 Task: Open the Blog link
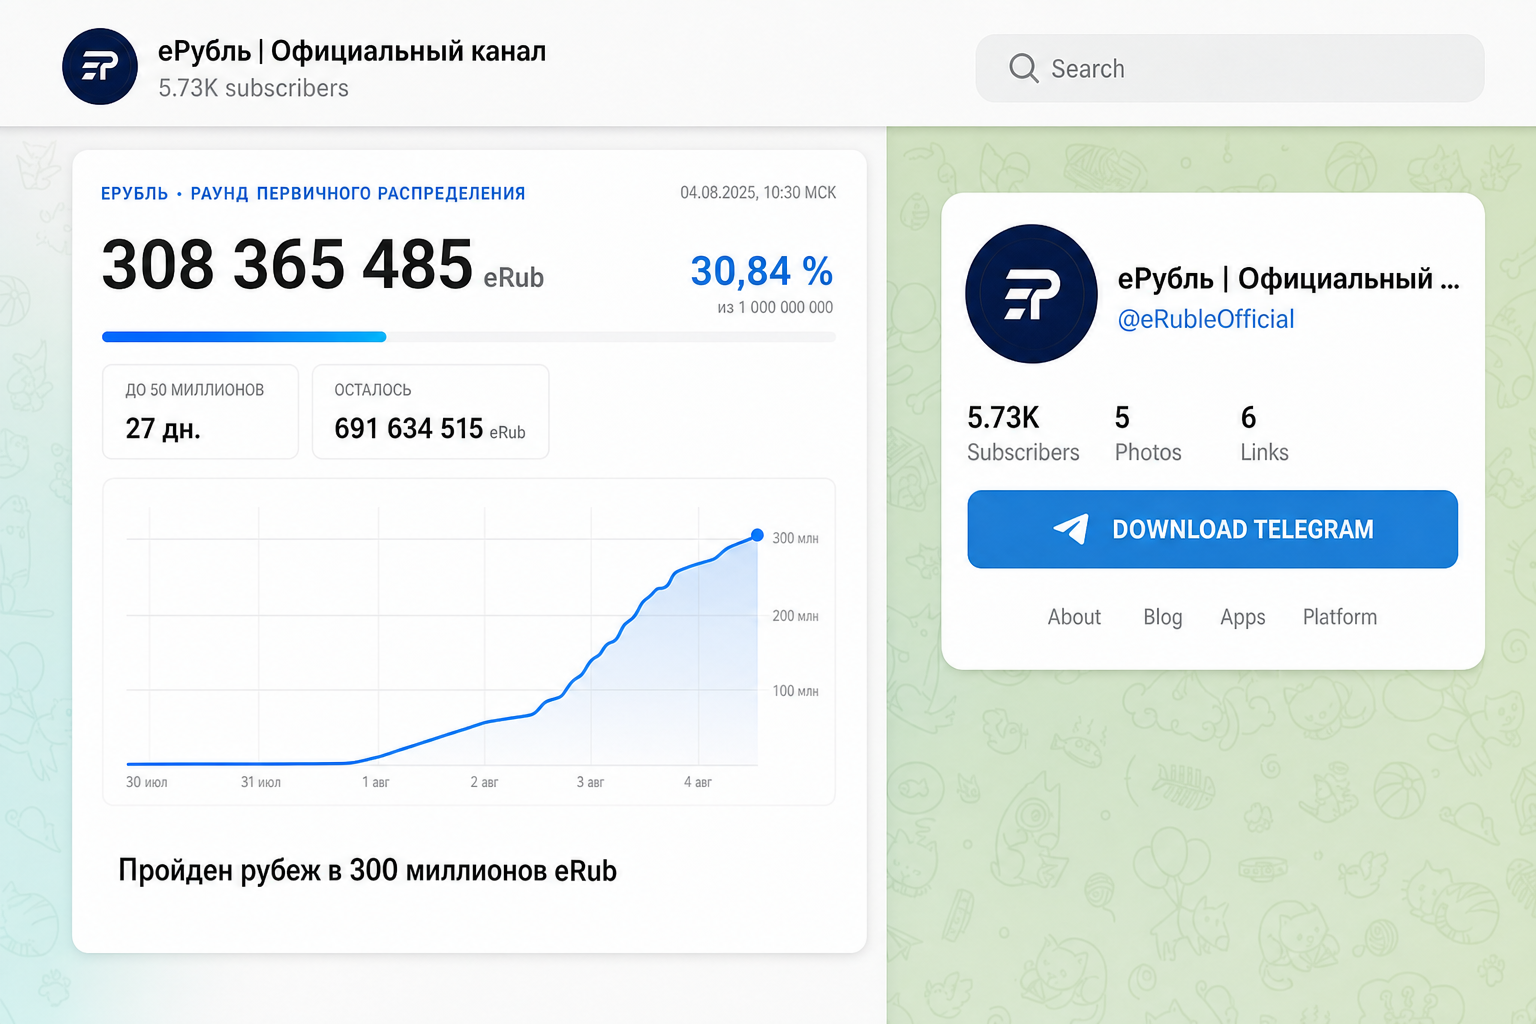(1163, 617)
